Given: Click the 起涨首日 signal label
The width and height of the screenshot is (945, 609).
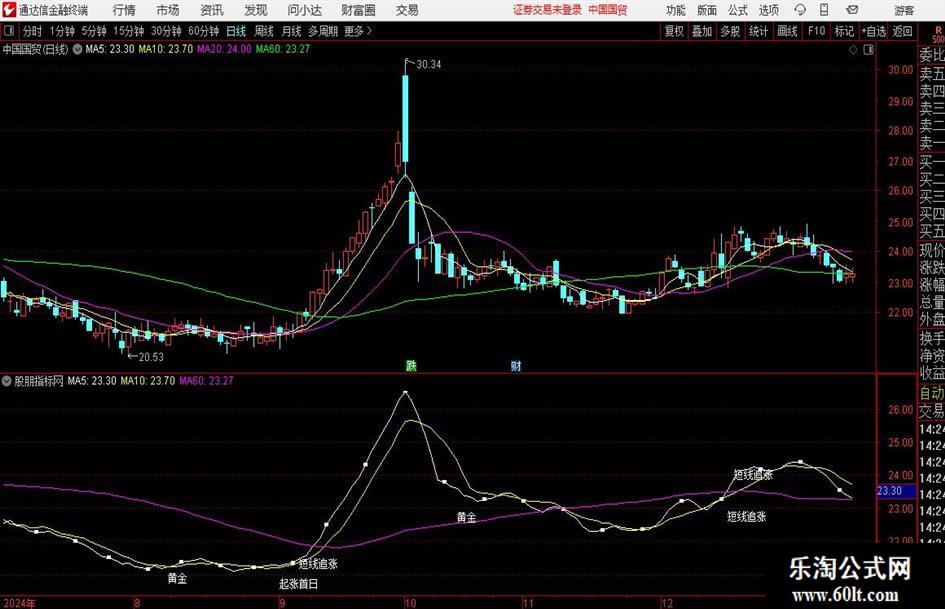Looking at the screenshot, I should 298,584.
